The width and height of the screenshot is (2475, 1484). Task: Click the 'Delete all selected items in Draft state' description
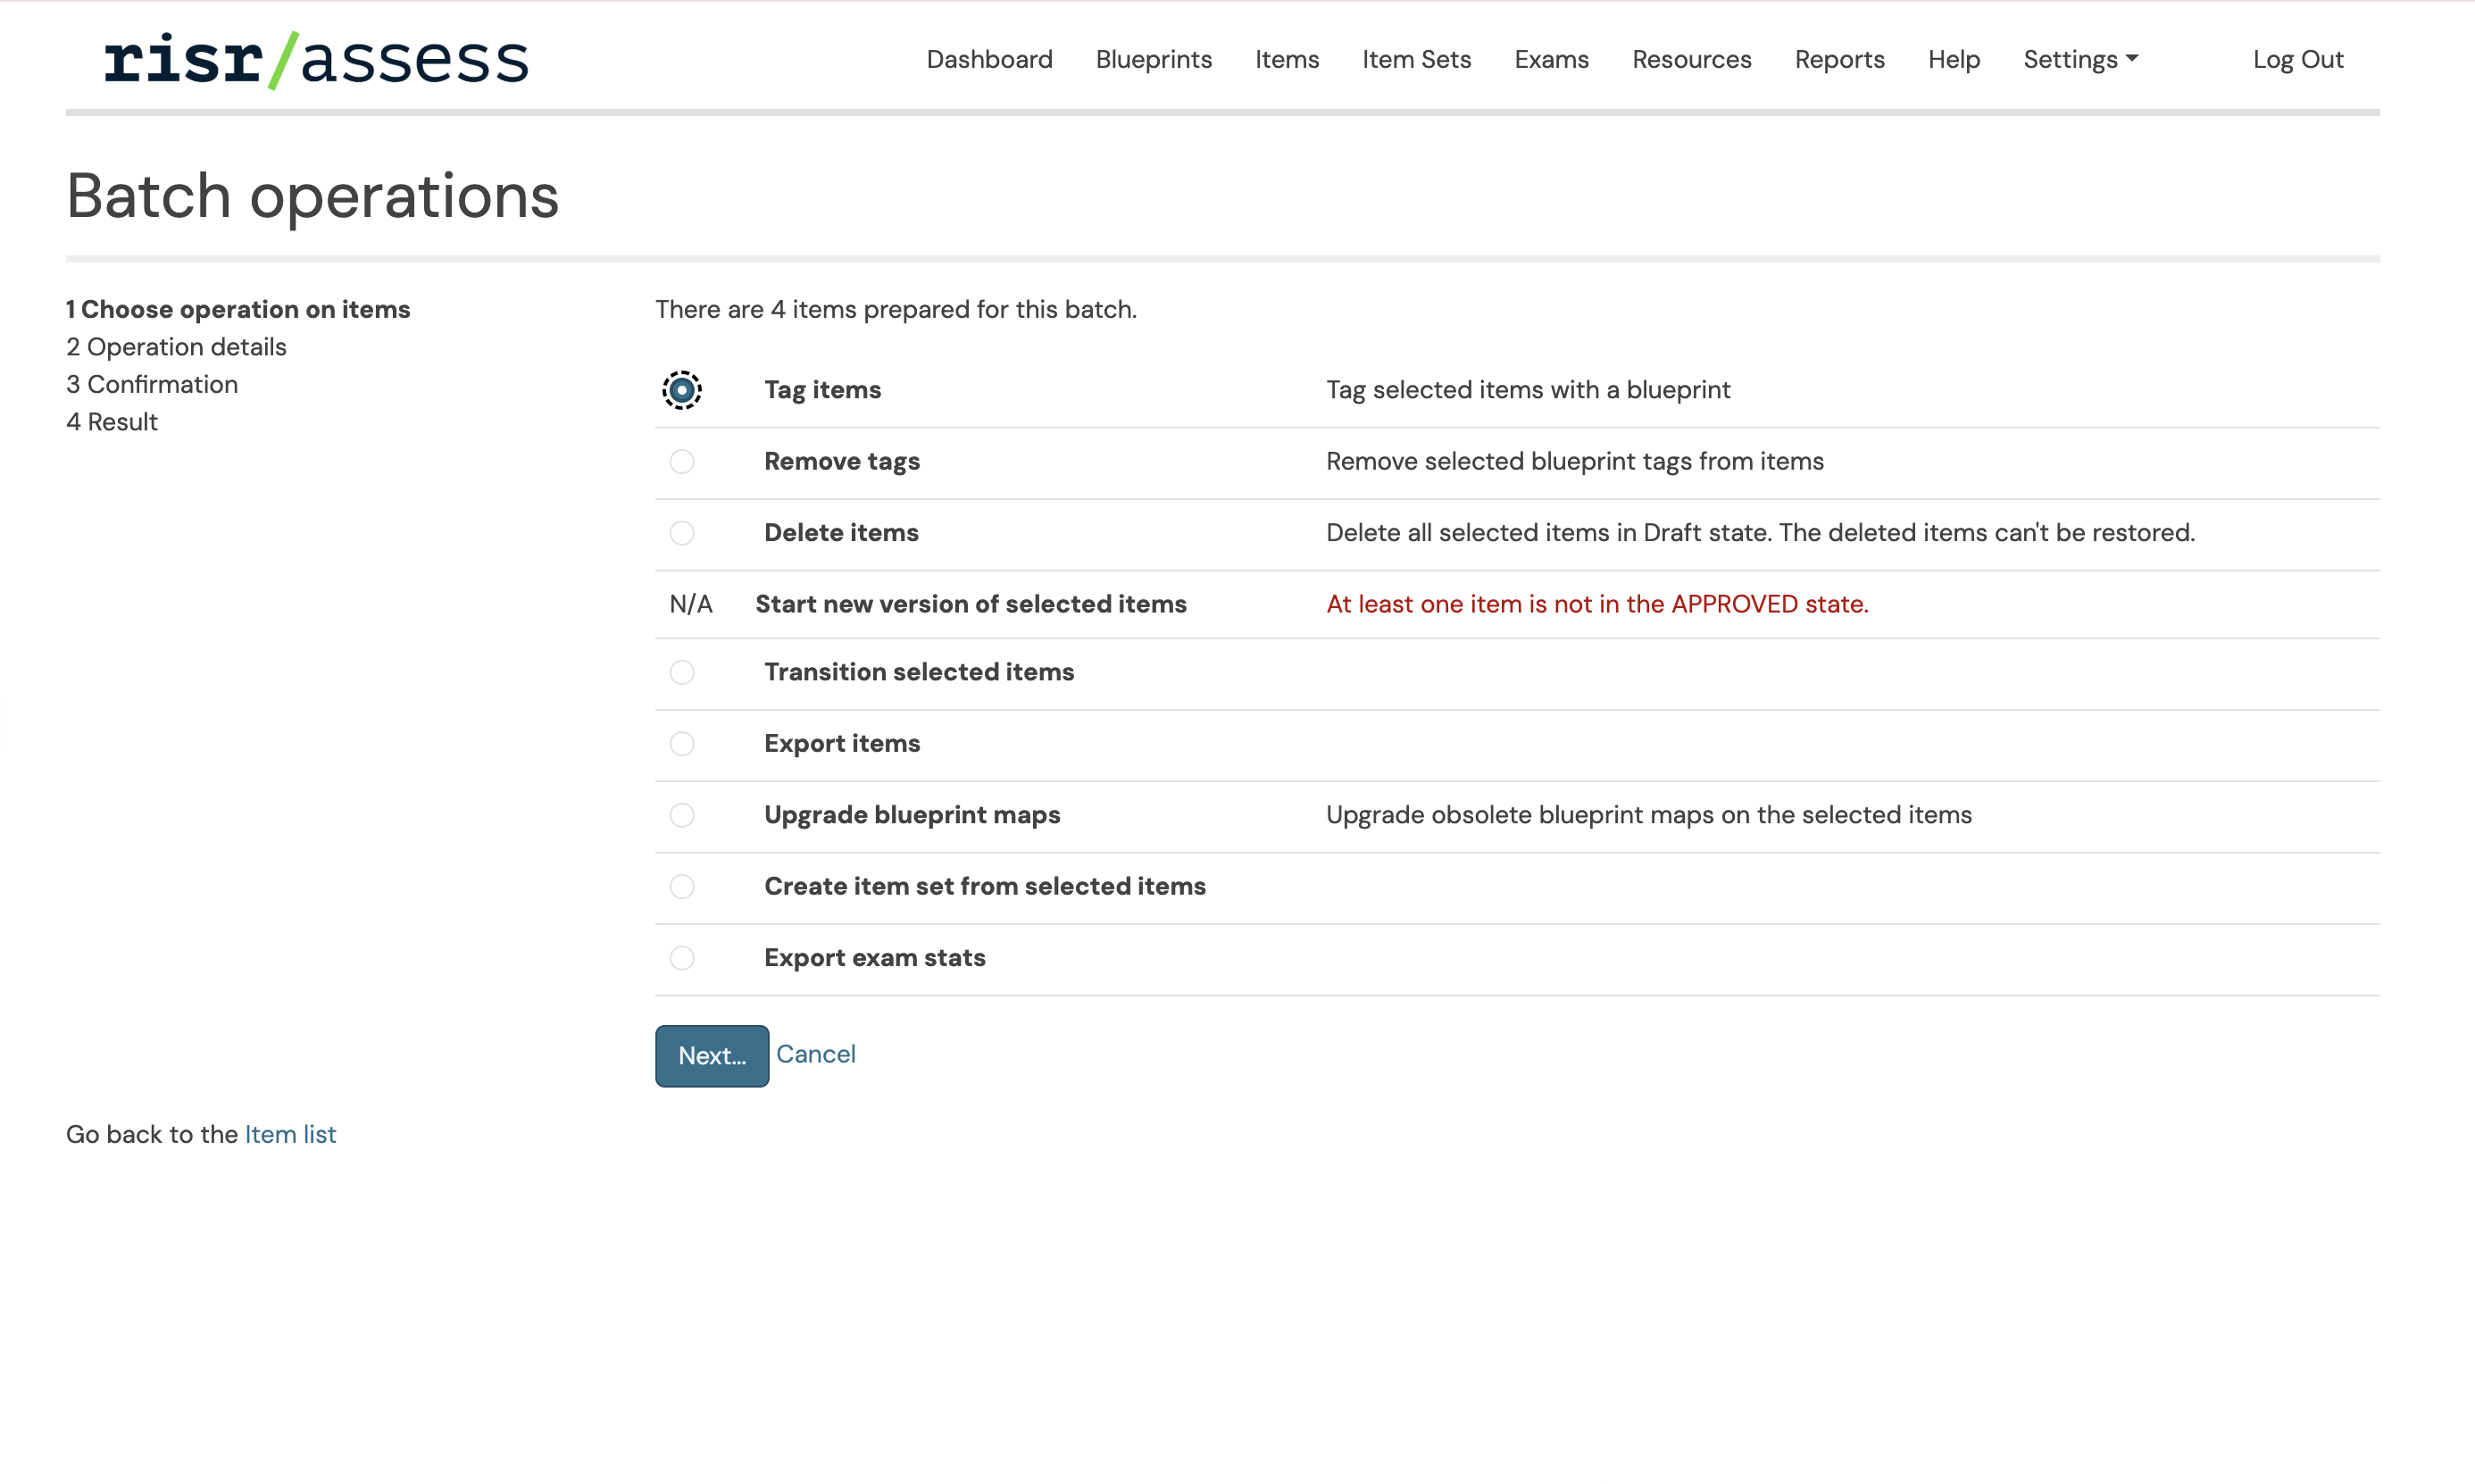1760,533
